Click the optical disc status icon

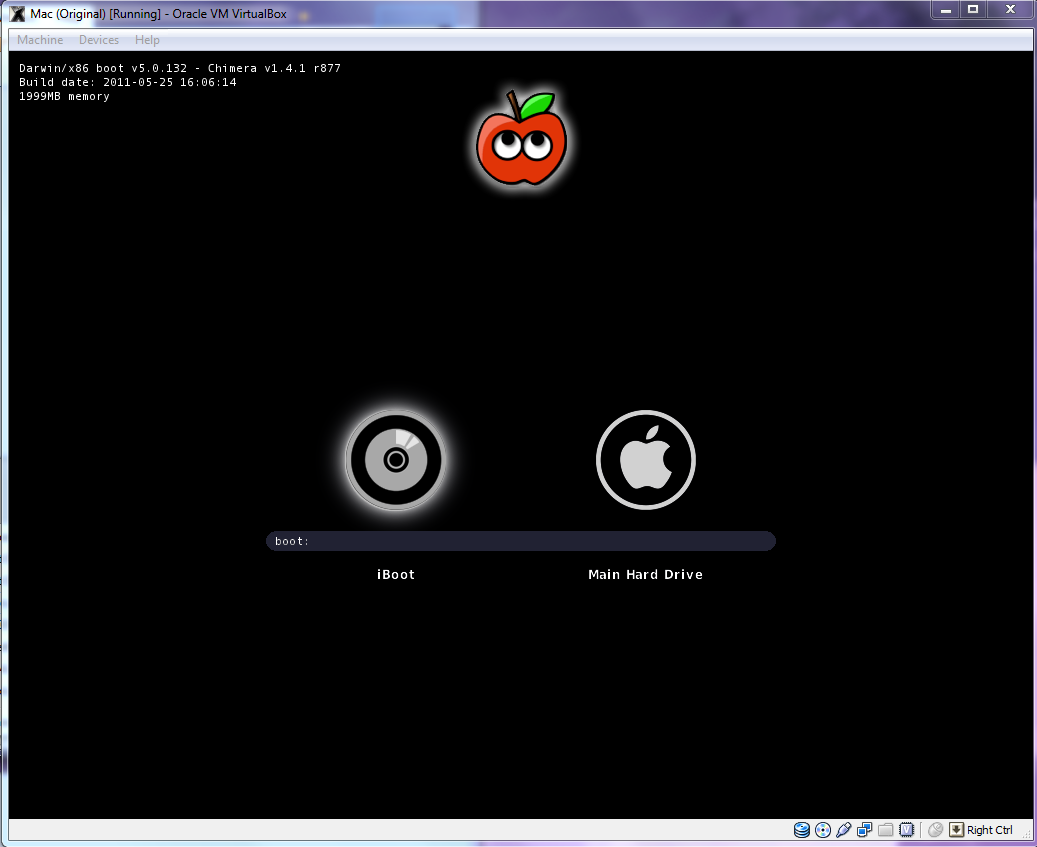pyautogui.click(x=823, y=830)
